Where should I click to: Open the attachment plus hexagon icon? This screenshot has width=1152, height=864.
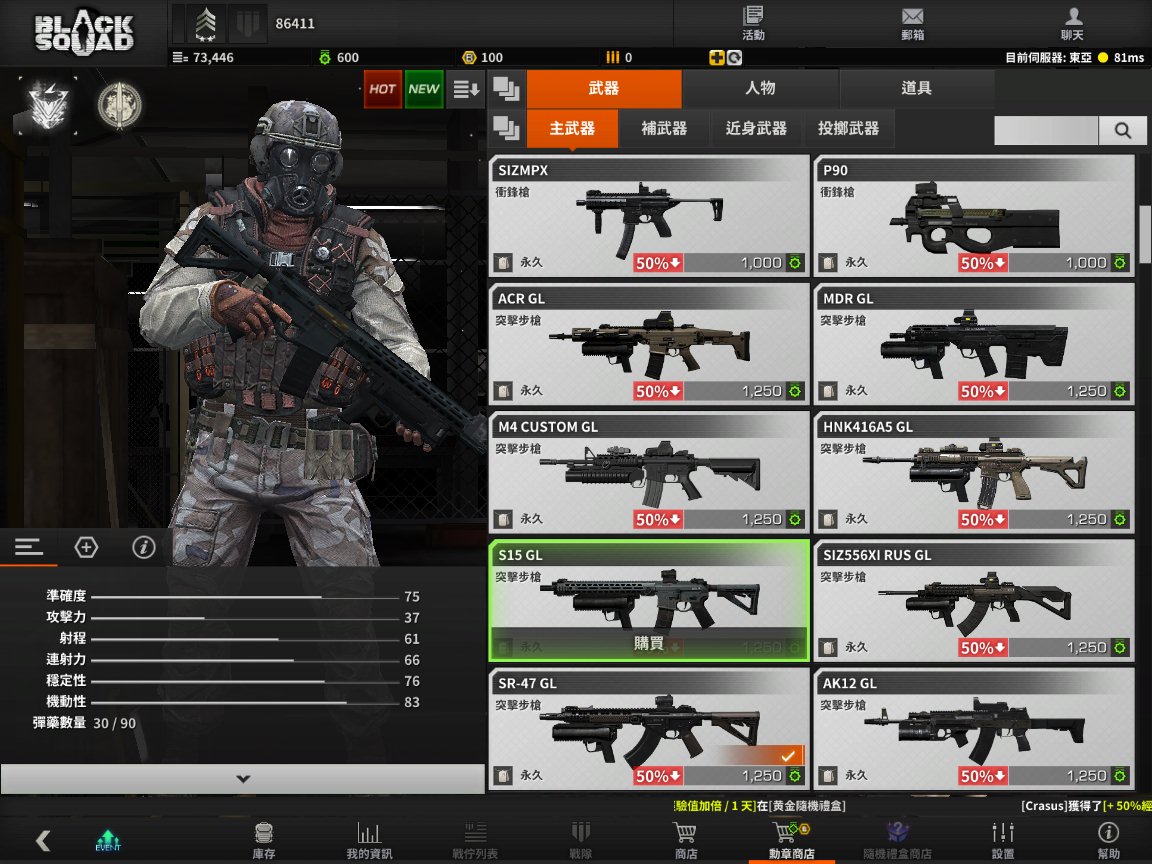[x=86, y=547]
